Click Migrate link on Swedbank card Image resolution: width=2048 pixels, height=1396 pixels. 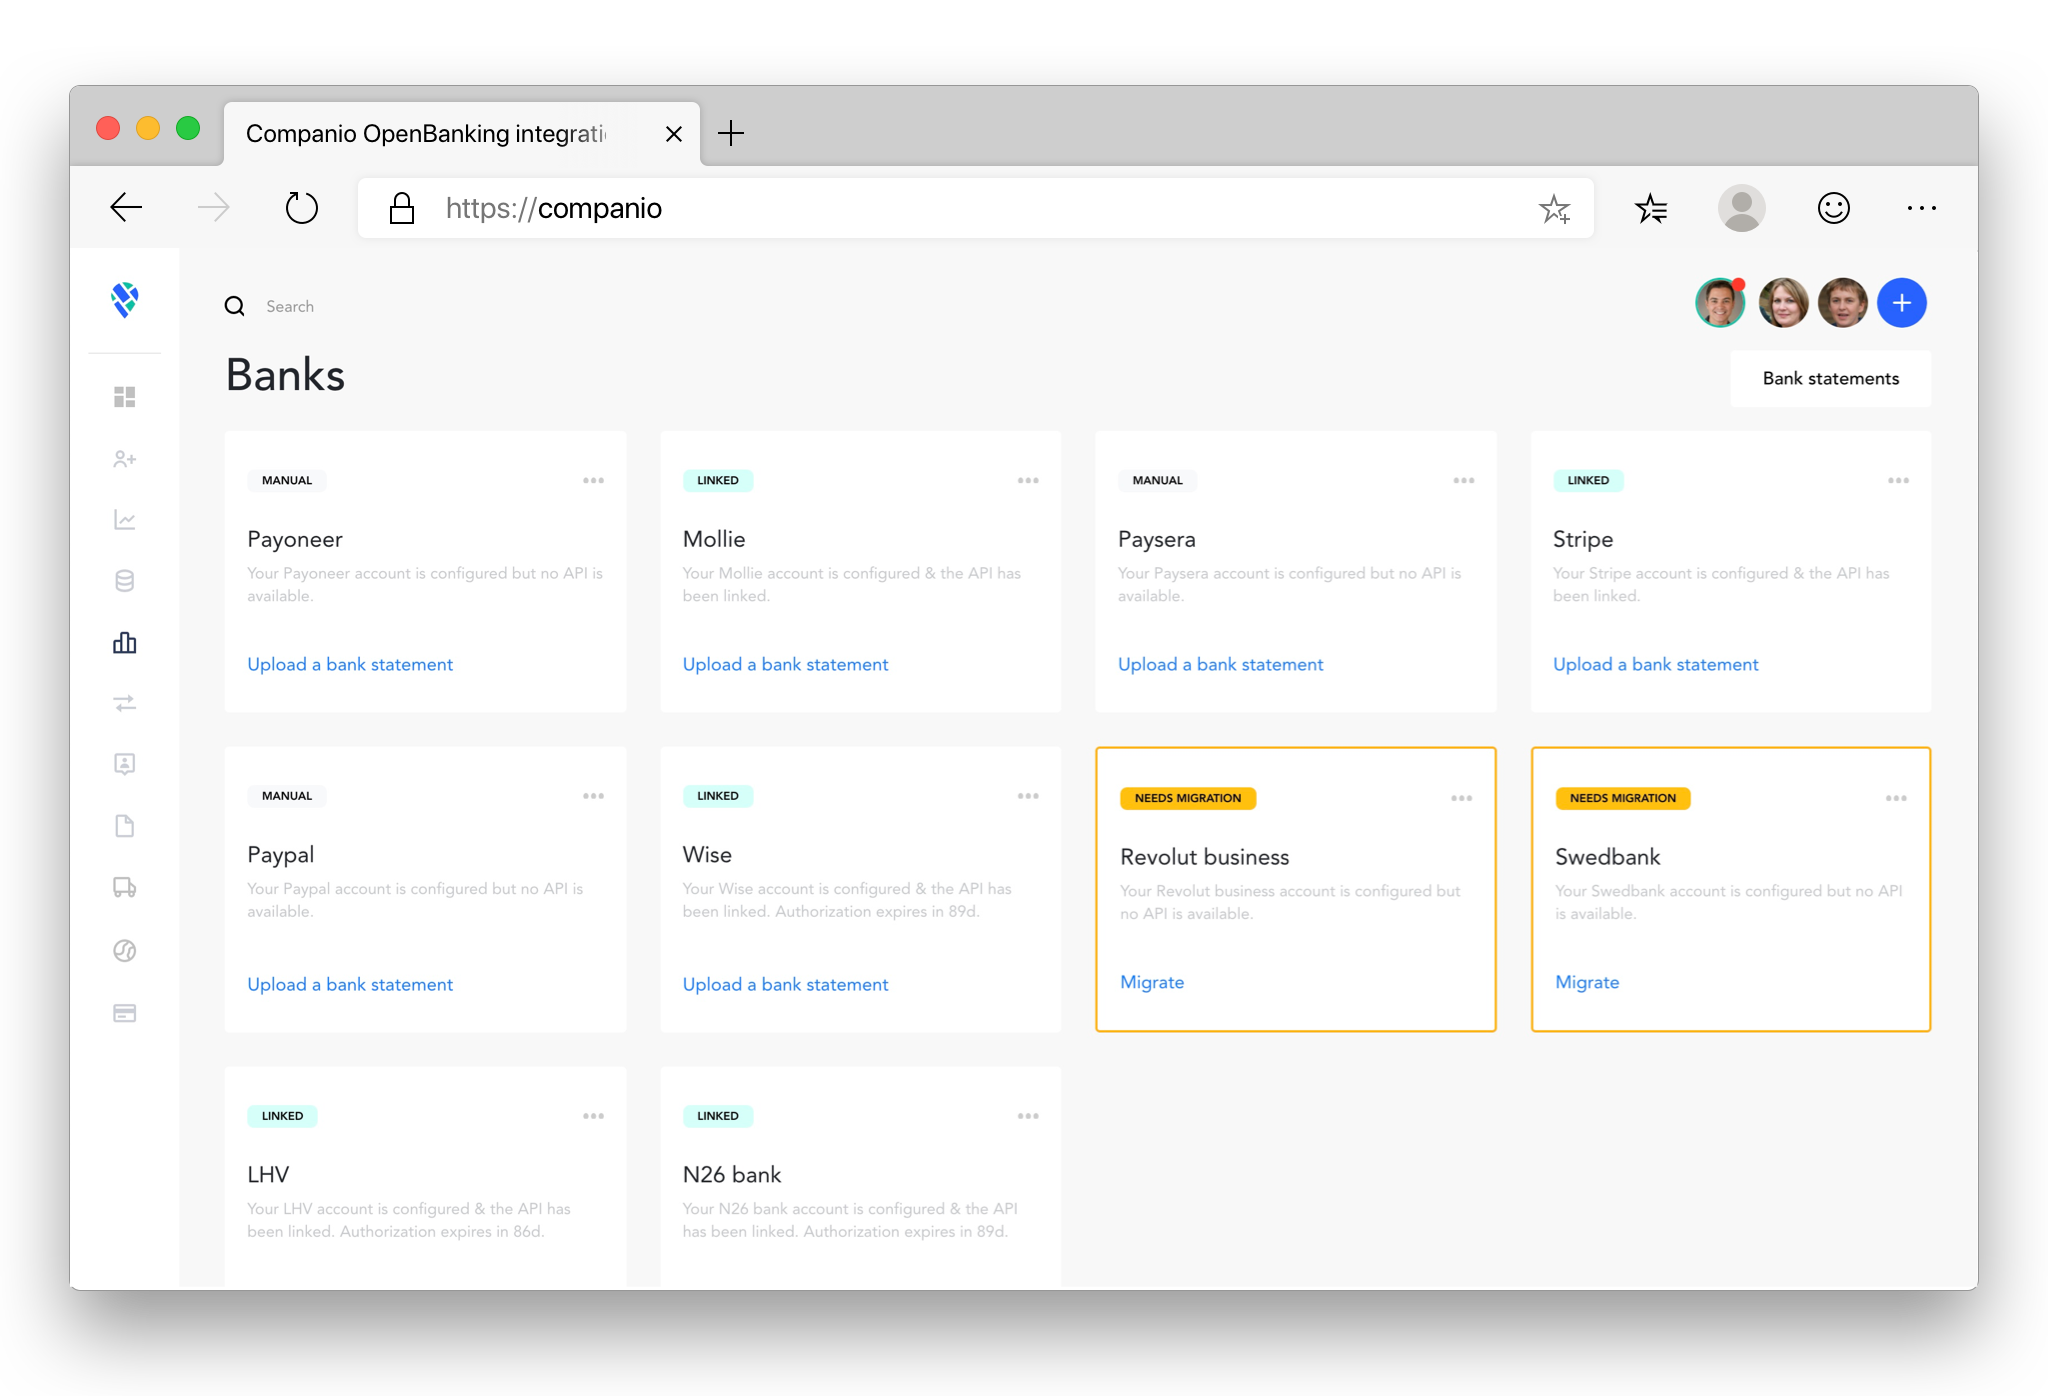[x=1586, y=982]
